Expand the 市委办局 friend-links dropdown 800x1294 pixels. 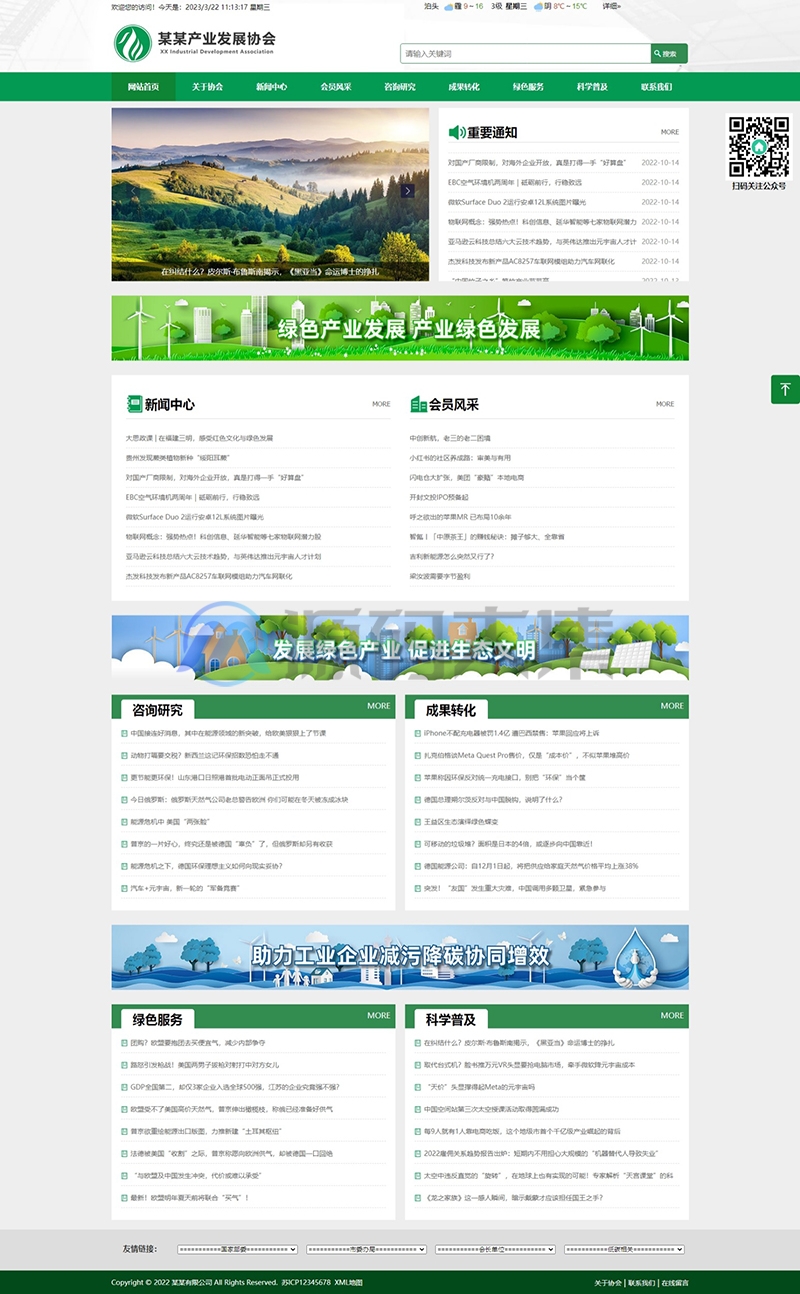coord(367,1249)
